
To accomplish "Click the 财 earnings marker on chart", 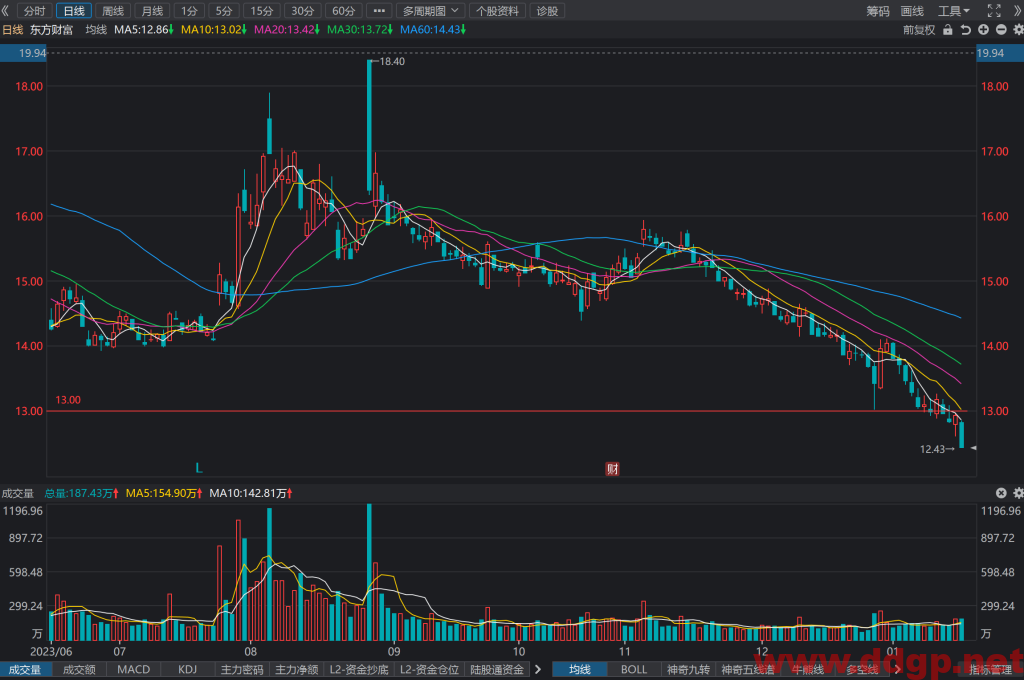I will [613, 468].
